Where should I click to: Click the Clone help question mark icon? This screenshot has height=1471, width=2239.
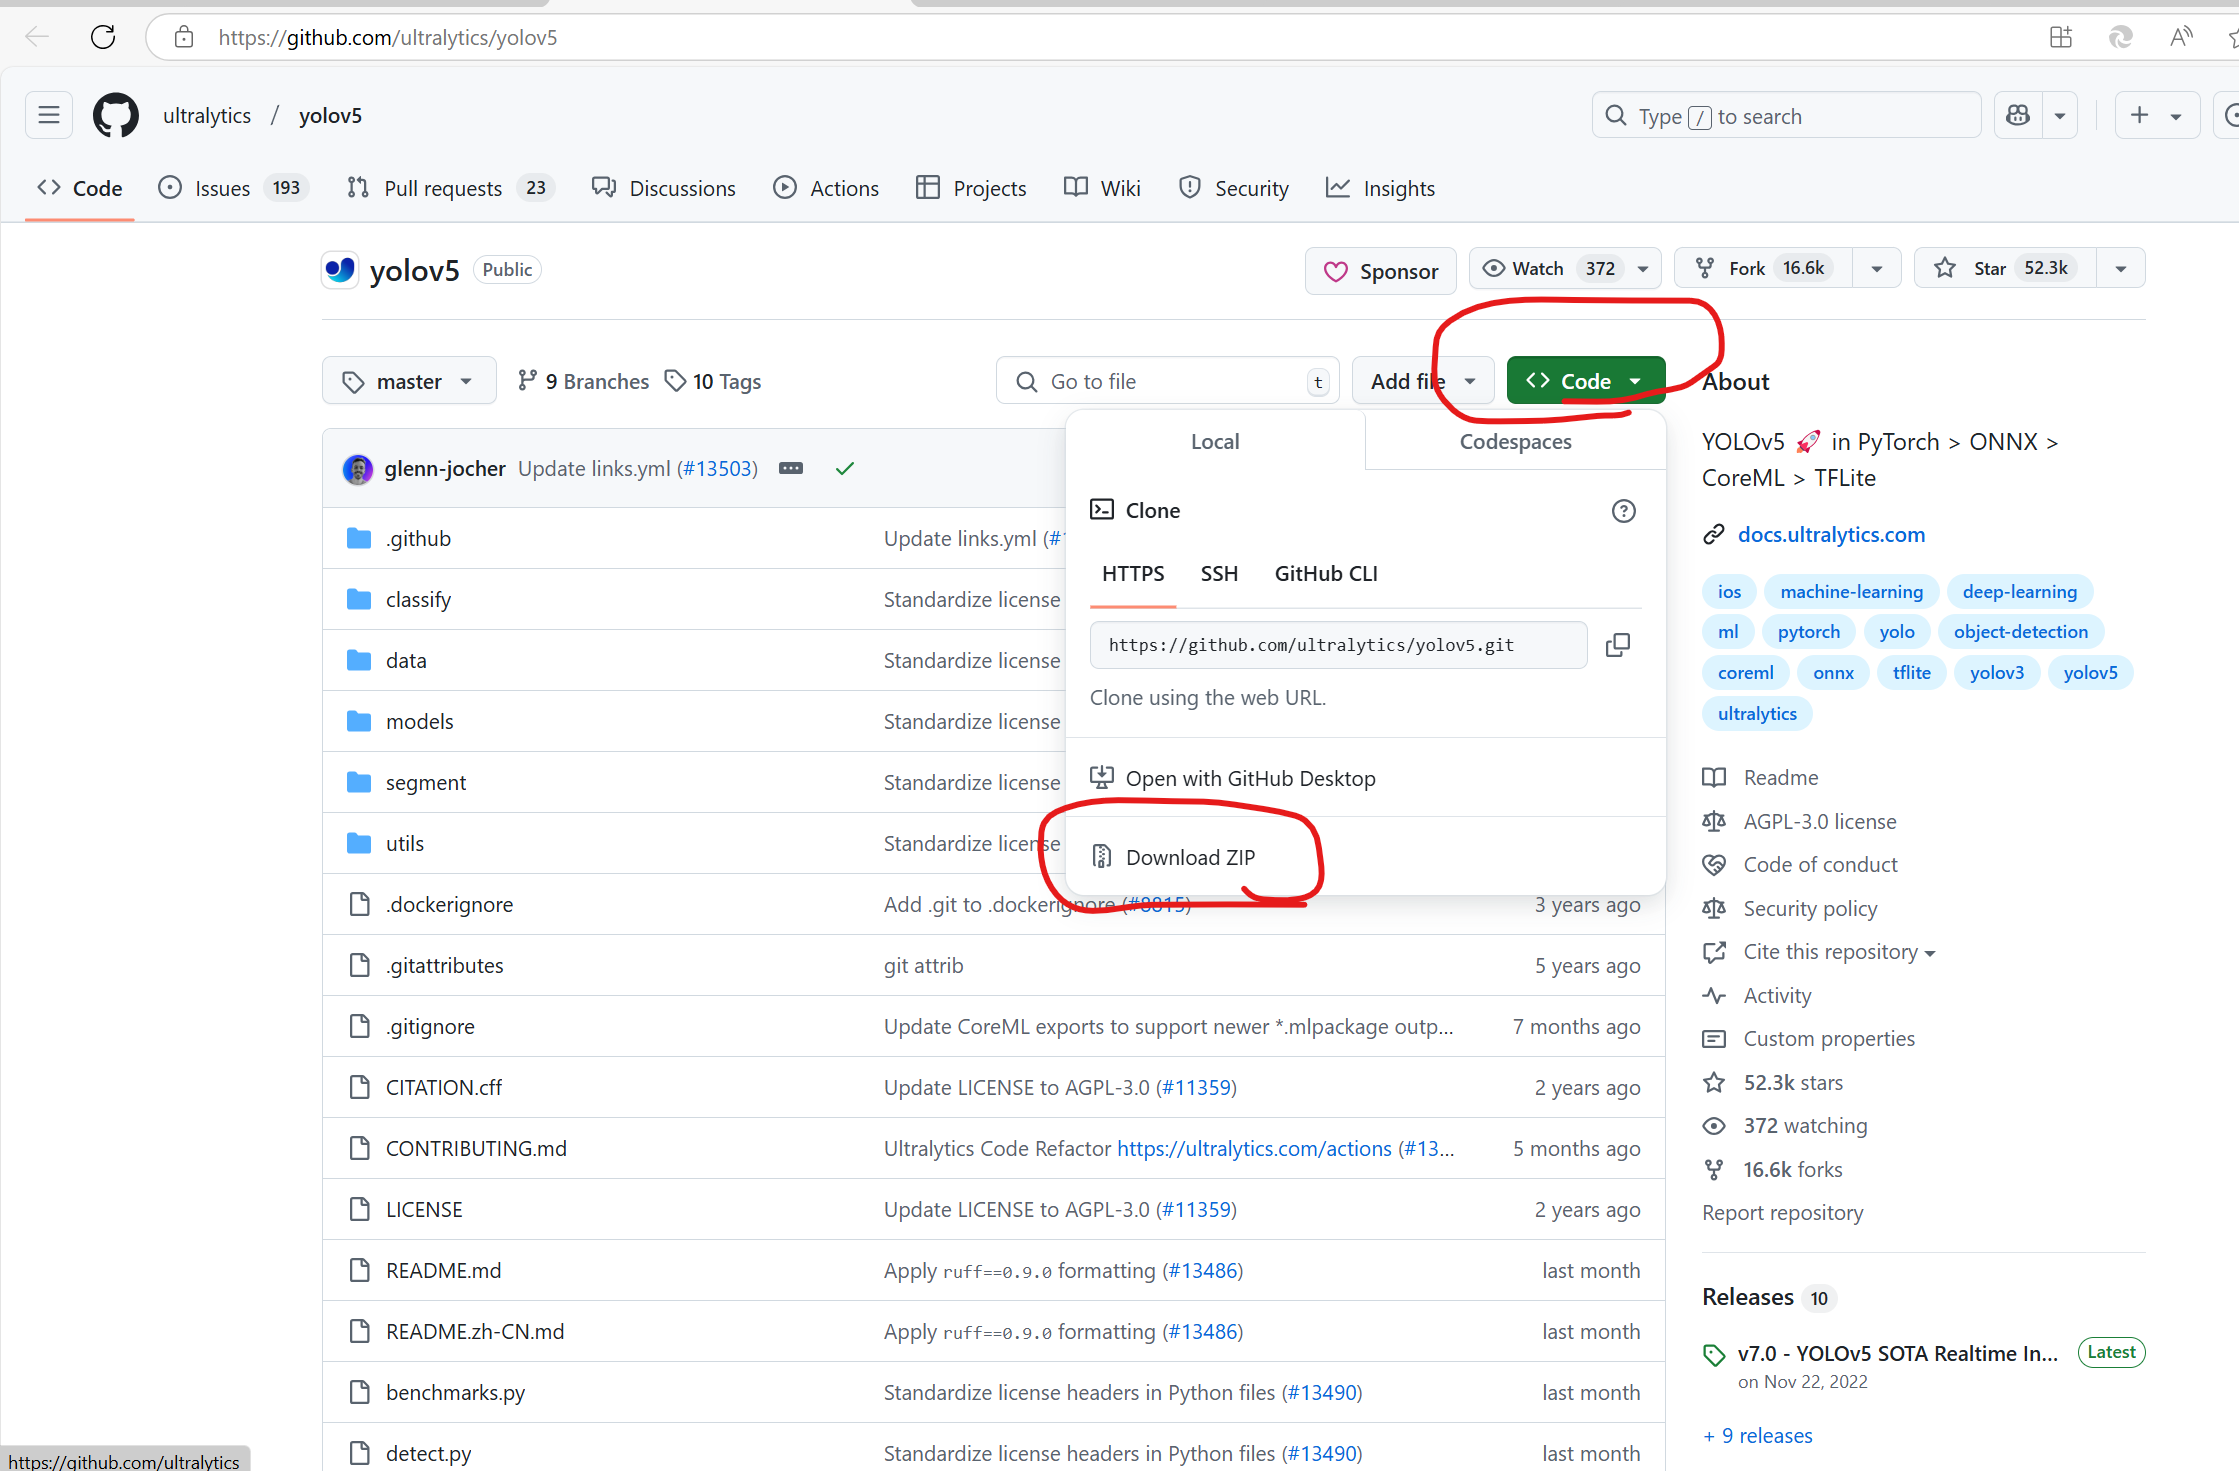[x=1623, y=511]
